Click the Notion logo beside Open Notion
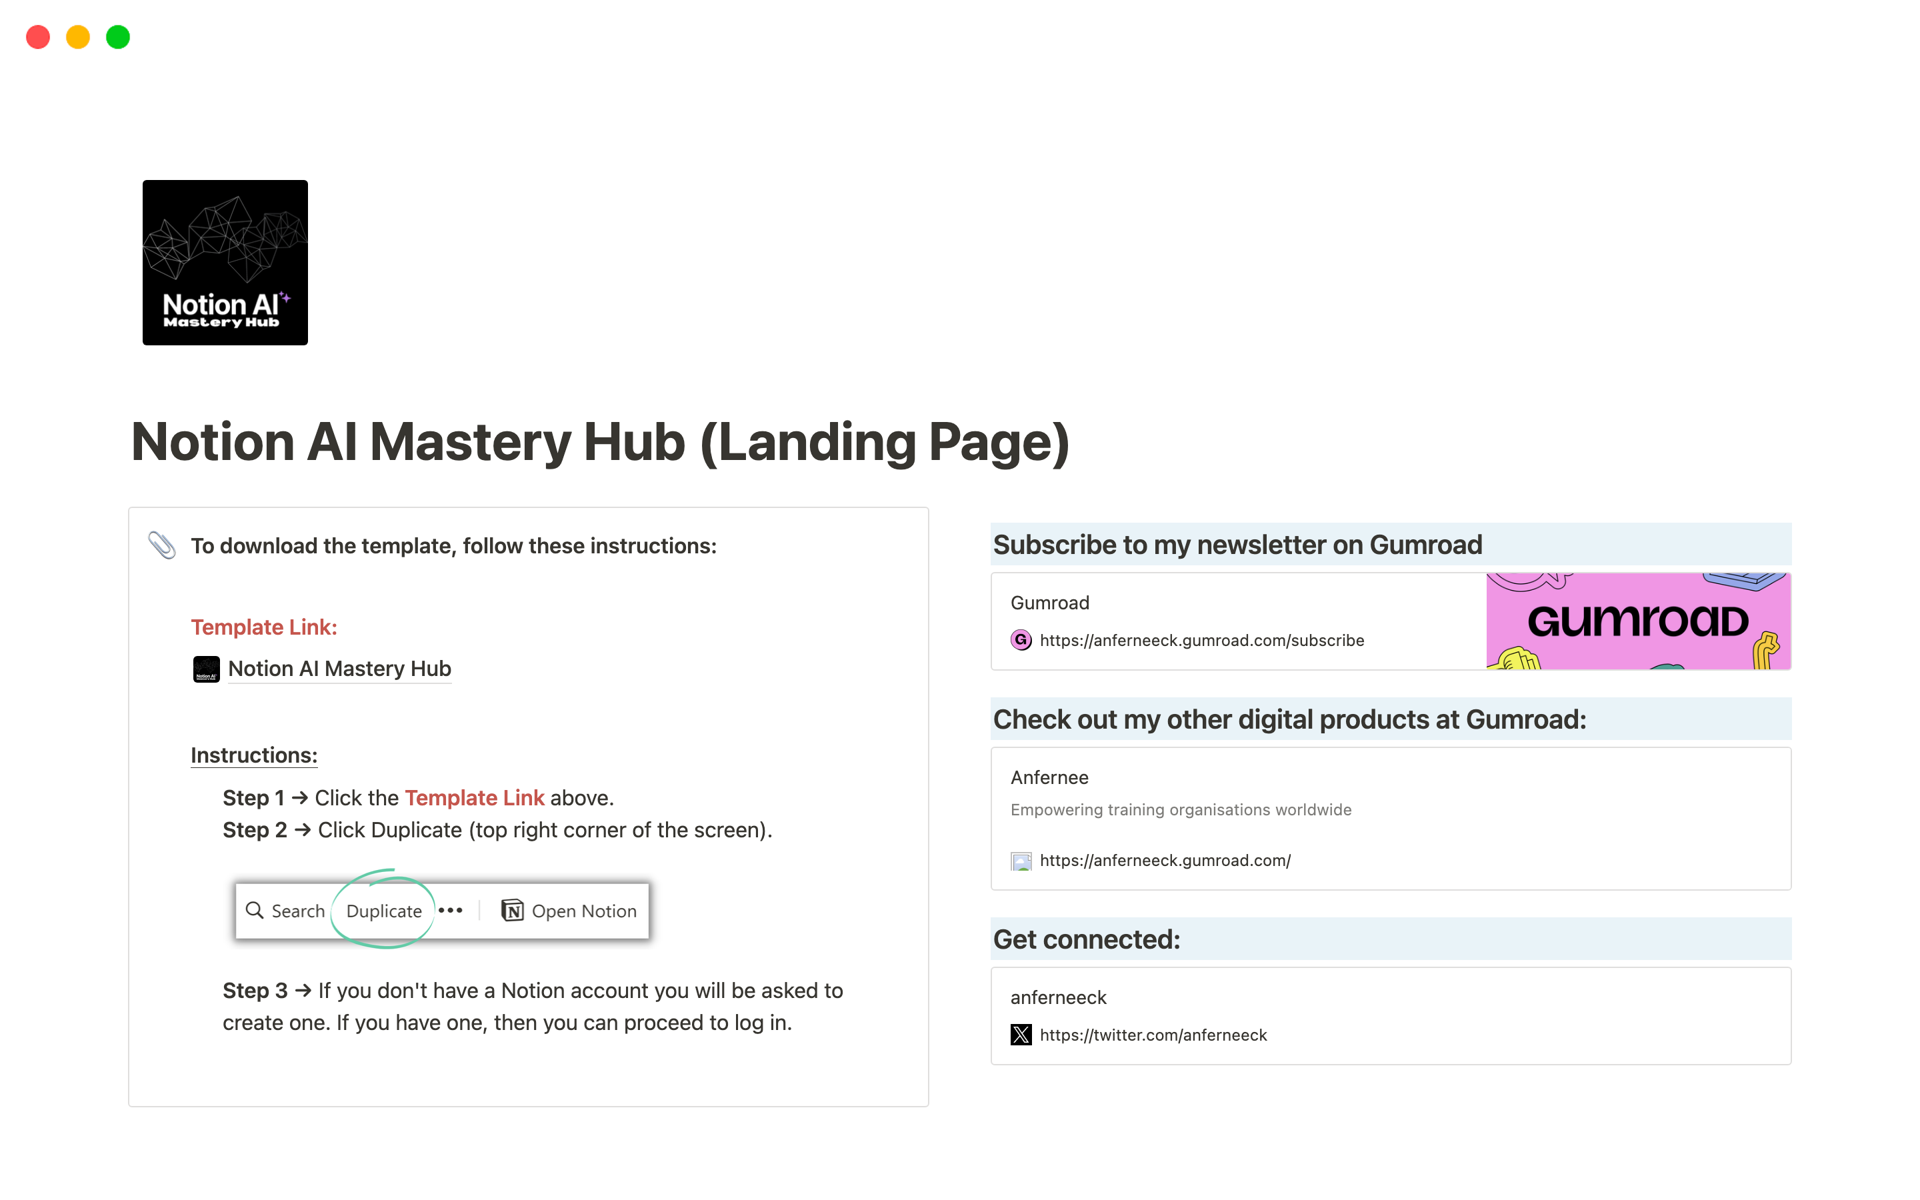Screen dimensions: 1920x1200 pyautogui.click(x=512, y=910)
